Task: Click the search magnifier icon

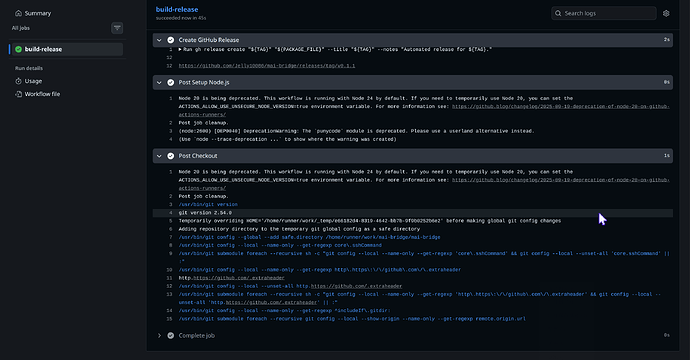Action: coord(558,13)
